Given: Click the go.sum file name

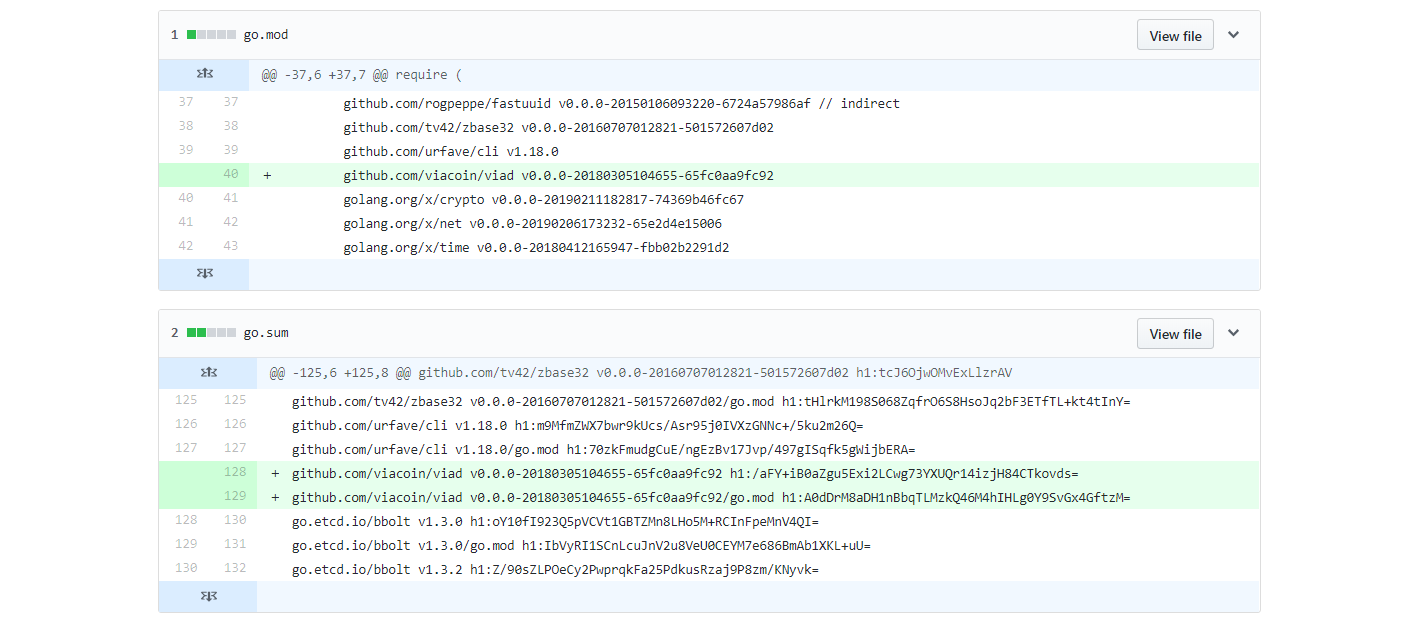Looking at the screenshot, I should pos(266,333).
